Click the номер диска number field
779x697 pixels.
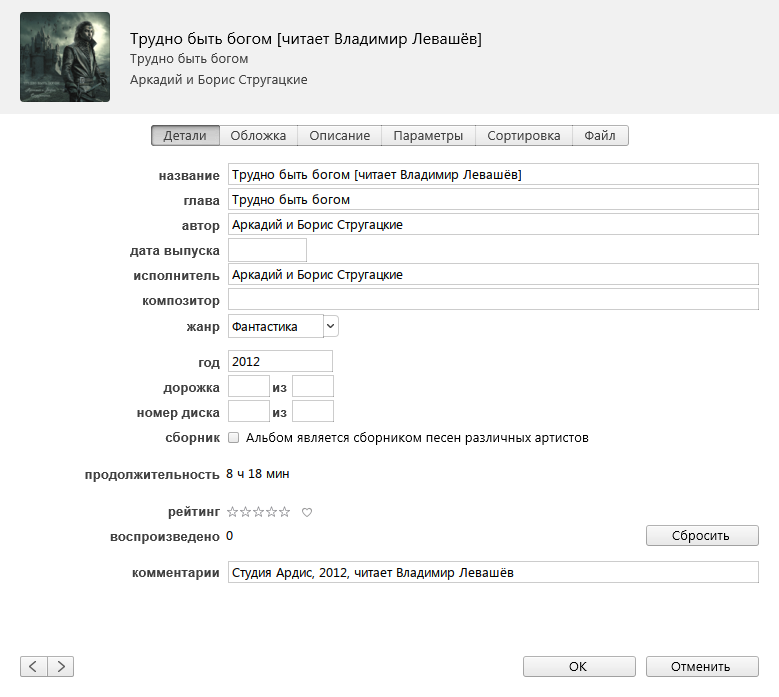(249, 412)
